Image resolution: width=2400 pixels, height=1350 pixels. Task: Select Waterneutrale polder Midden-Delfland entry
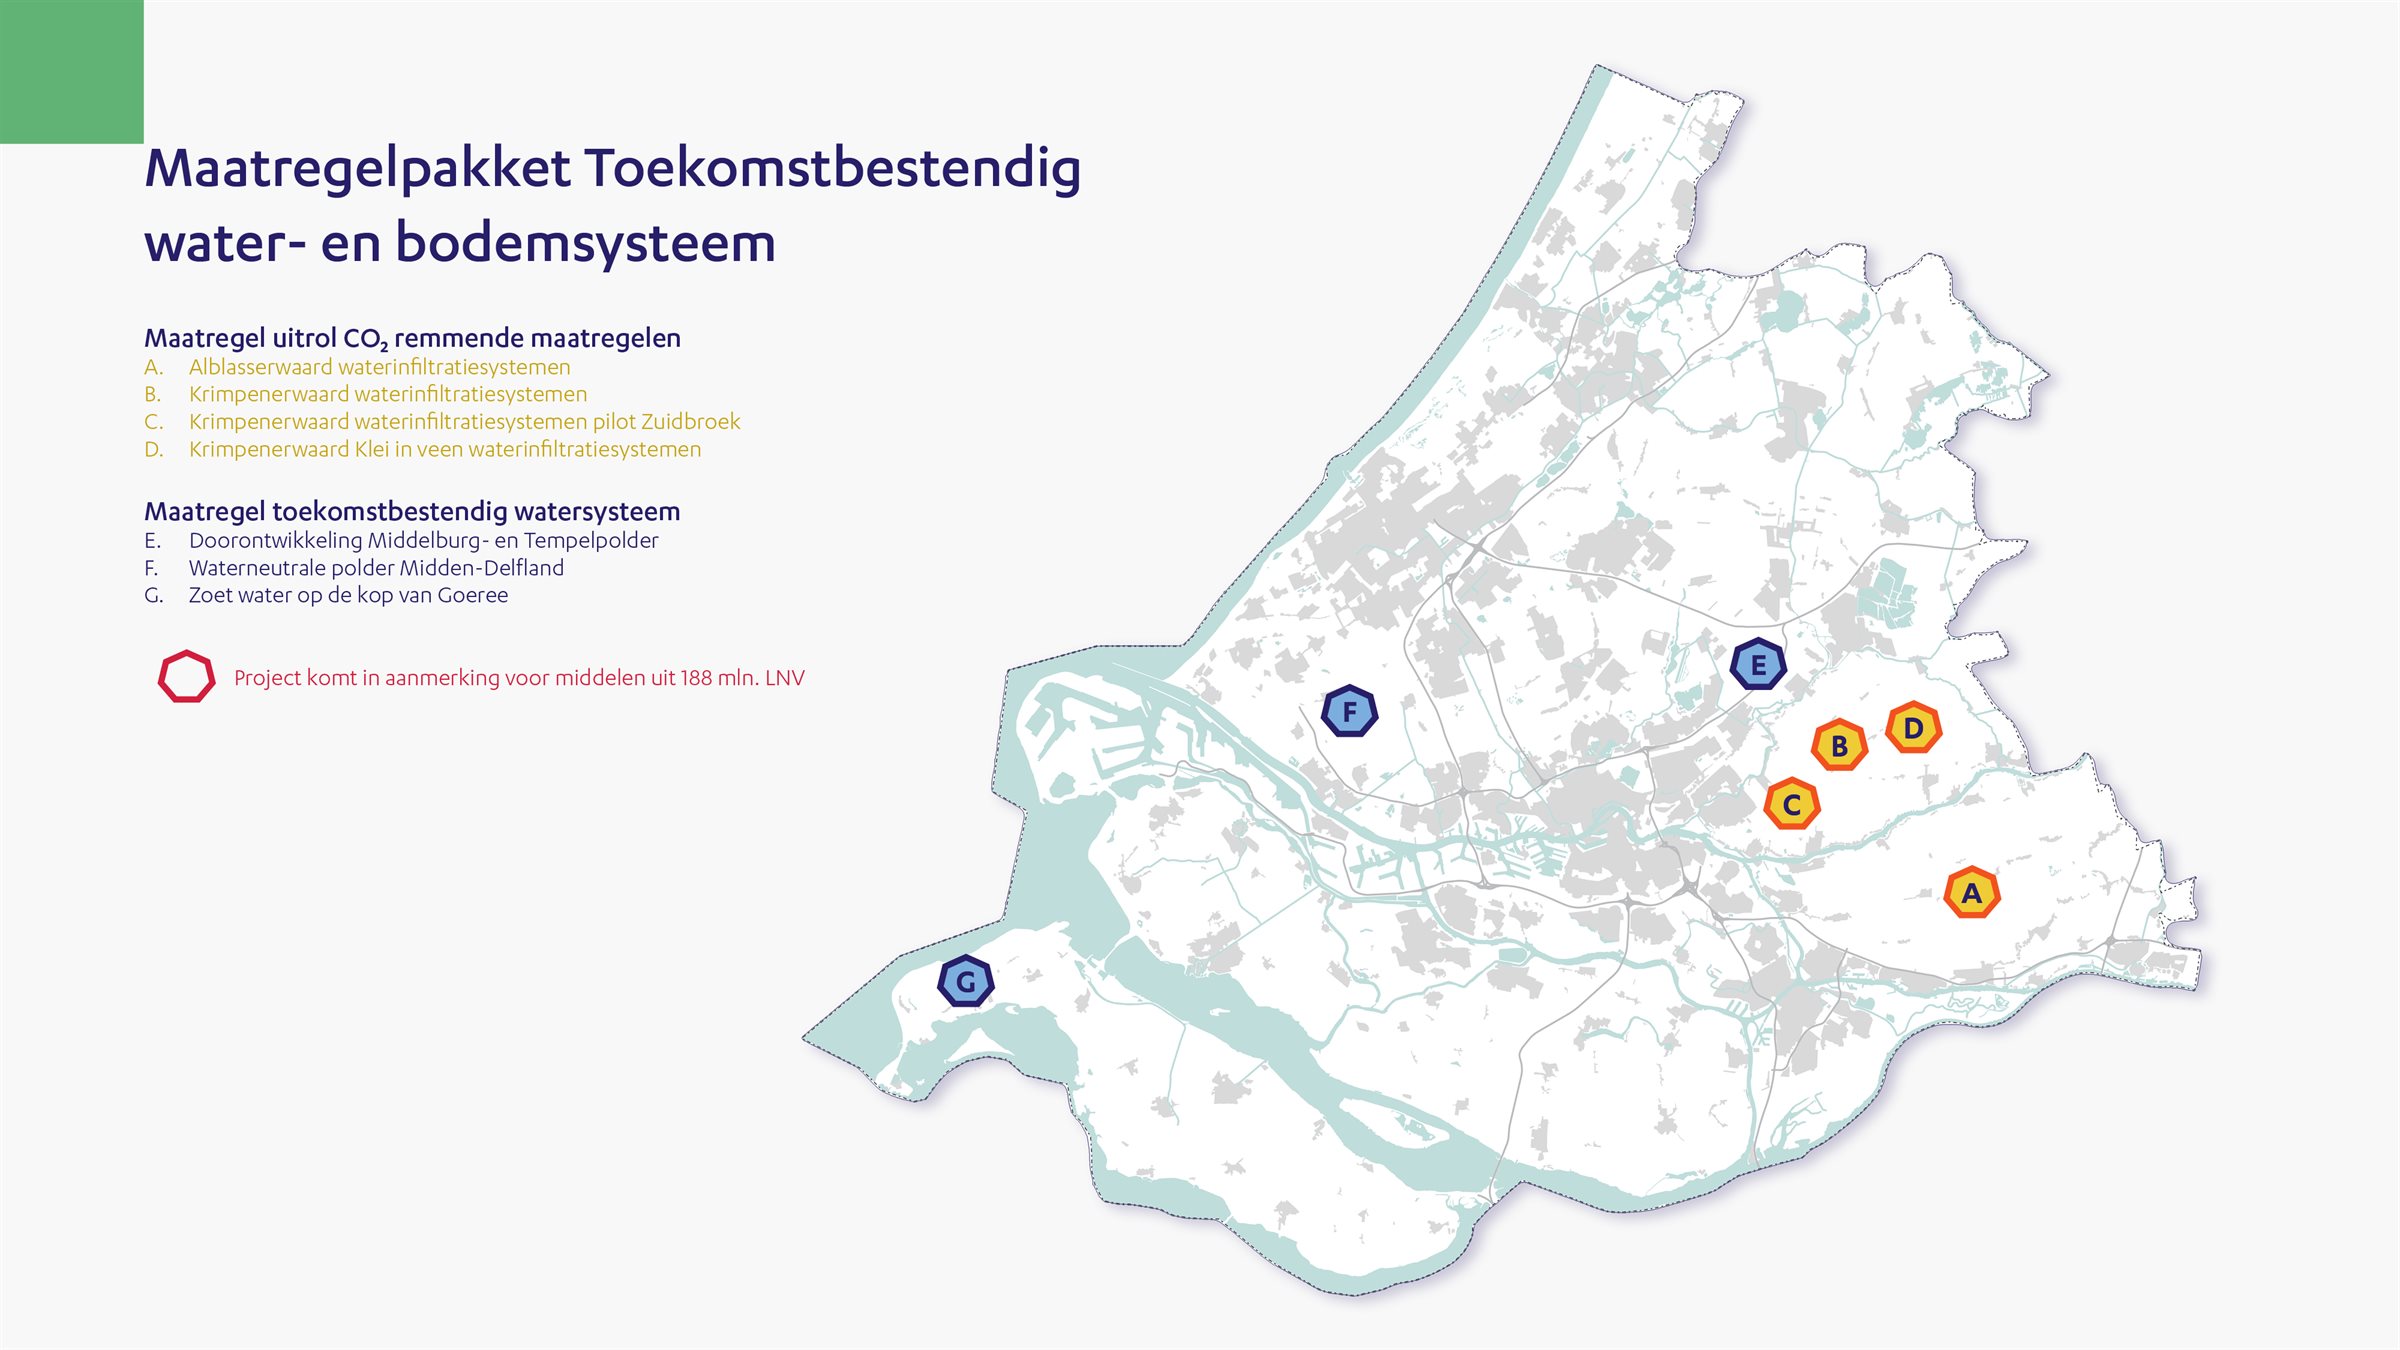[x=376, y=568]
